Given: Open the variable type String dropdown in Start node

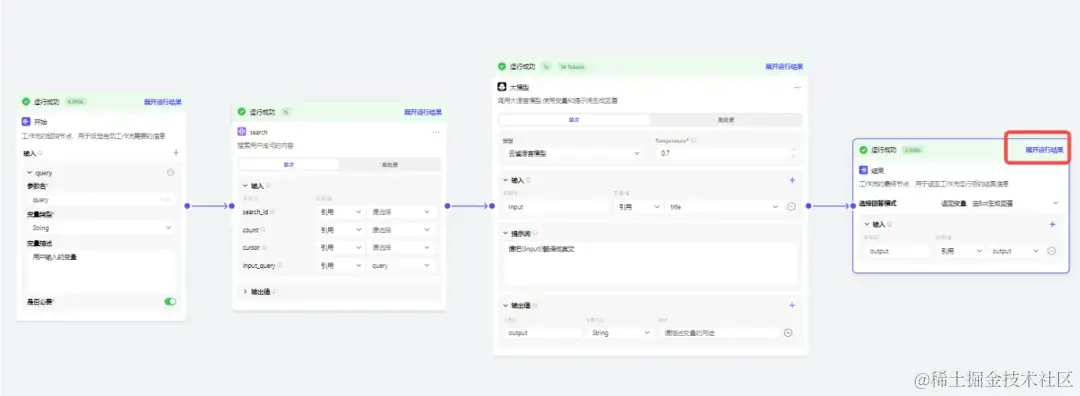Looking at the screenshot, I should 101,227.
